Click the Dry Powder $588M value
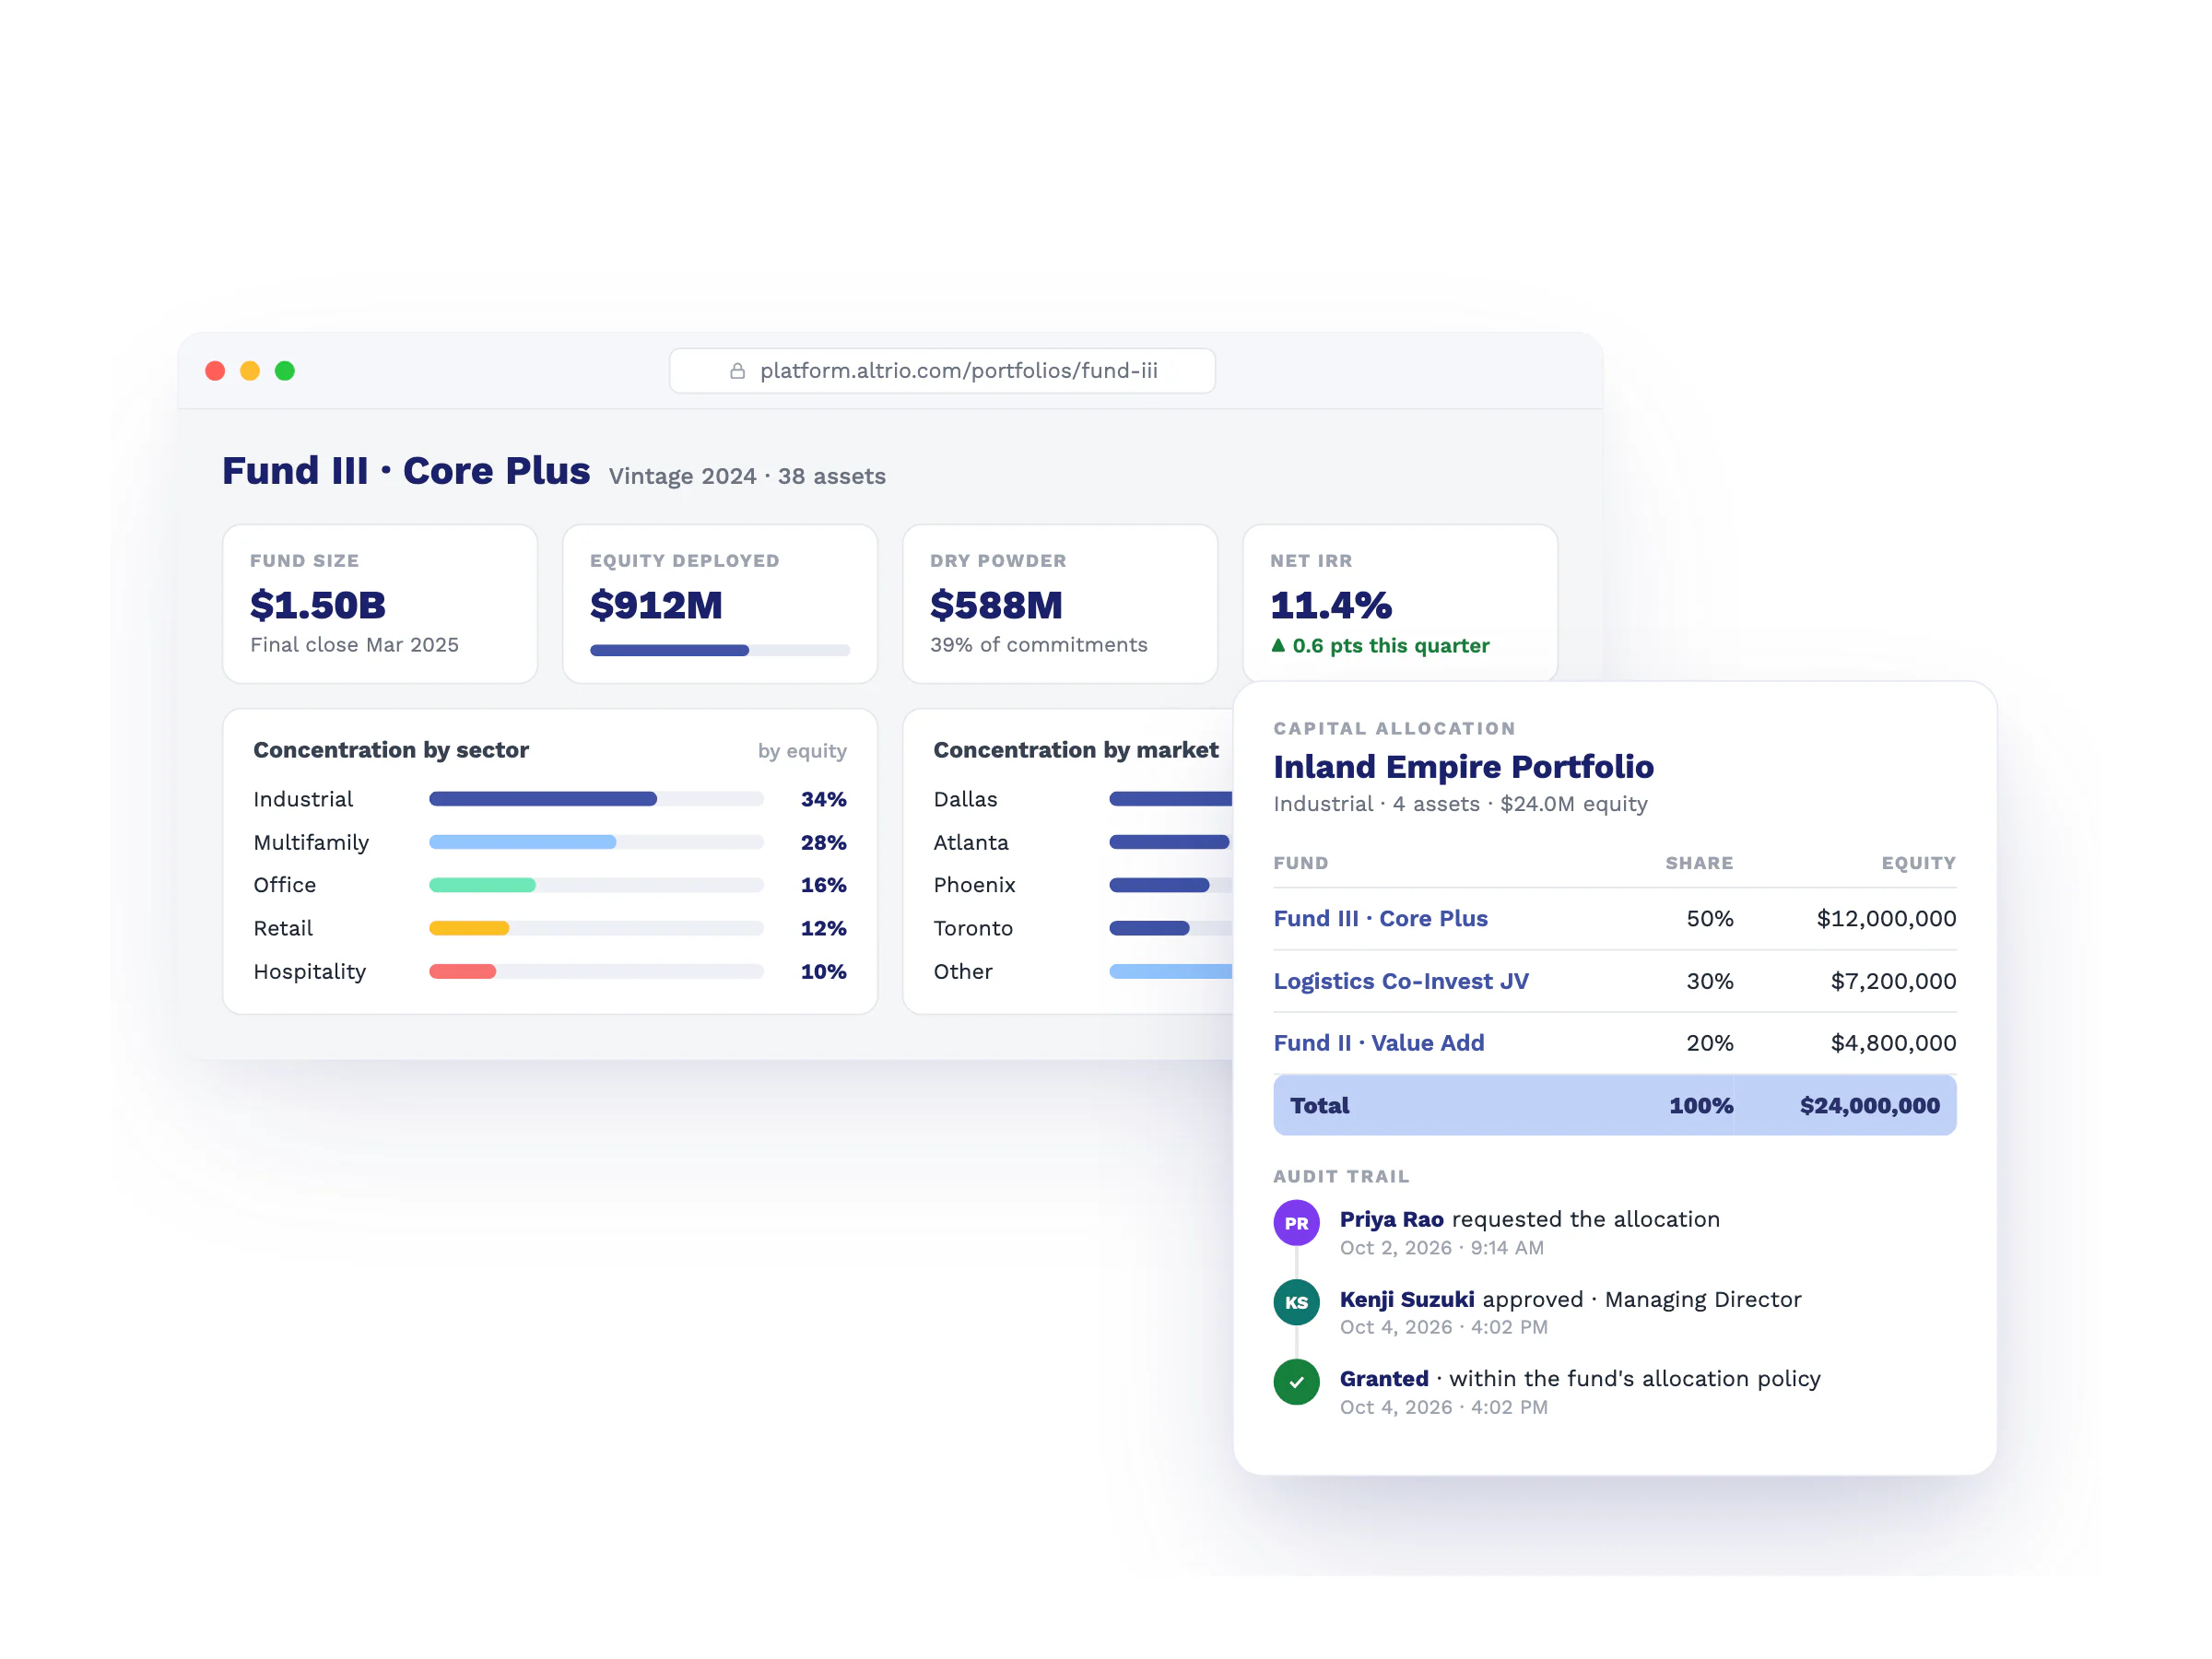The height and width of the screenshot is (1659, 2212). (996, 605)
